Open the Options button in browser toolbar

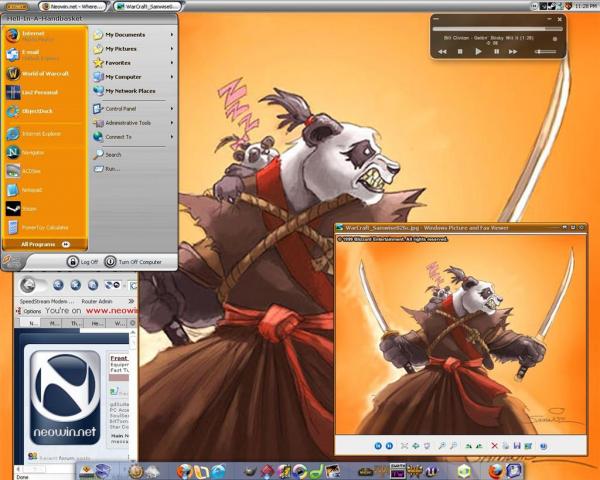point(28,311)
